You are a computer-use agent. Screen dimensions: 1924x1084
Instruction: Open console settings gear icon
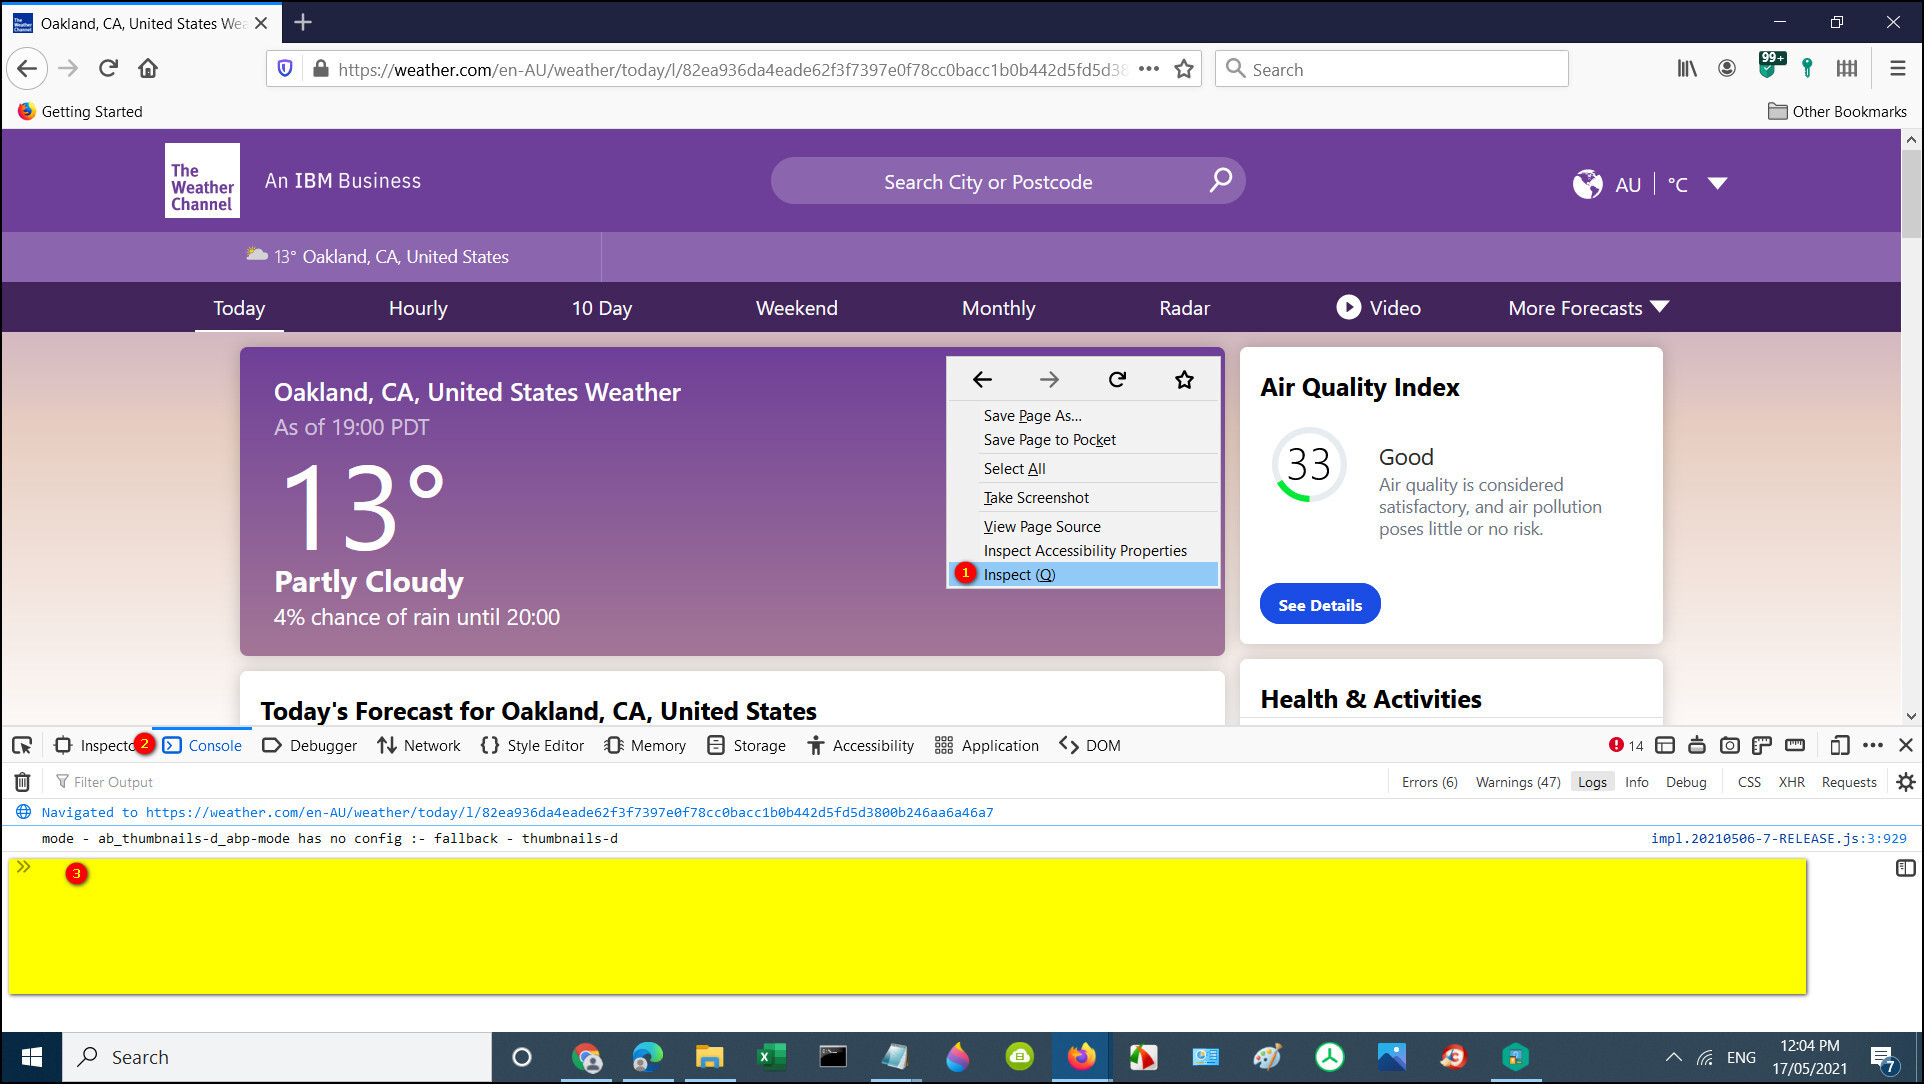[x=1905, y=782]
